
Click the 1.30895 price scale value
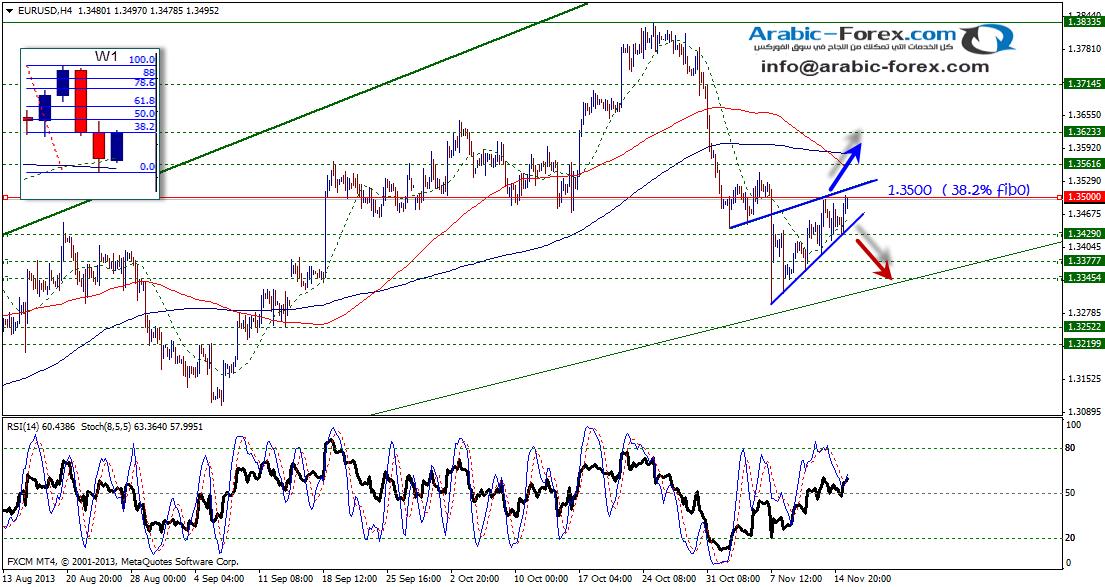[1084, 411]
